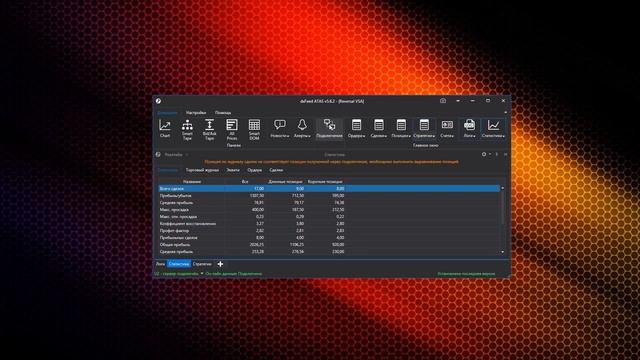This screenshot has height=360, width=640.
Task: Open the Smart DOM panel
Action: (254, 130)
